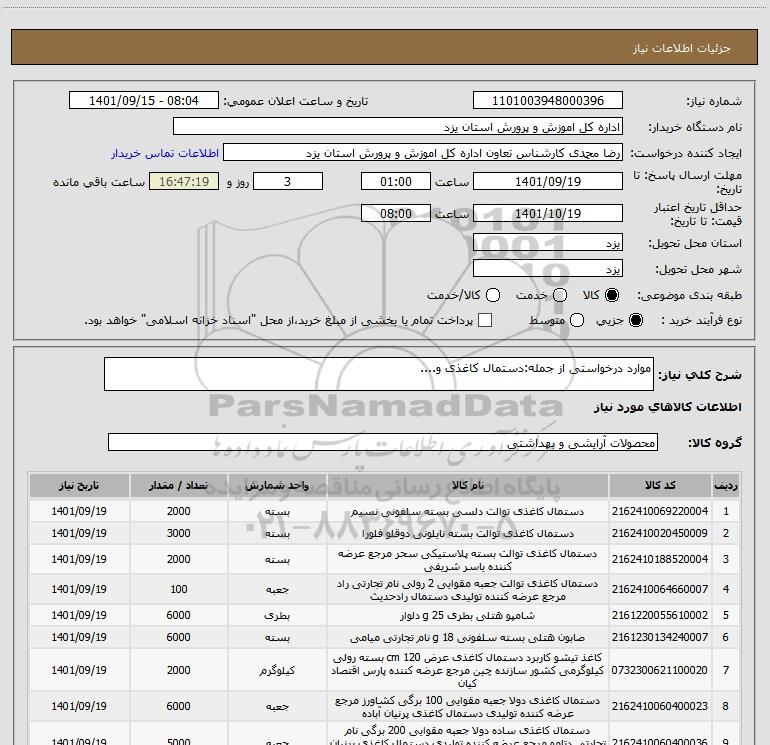This screenshot has width=770, height=745.
Task: Click product code 2161220055610002
Action: coord(660,615)
